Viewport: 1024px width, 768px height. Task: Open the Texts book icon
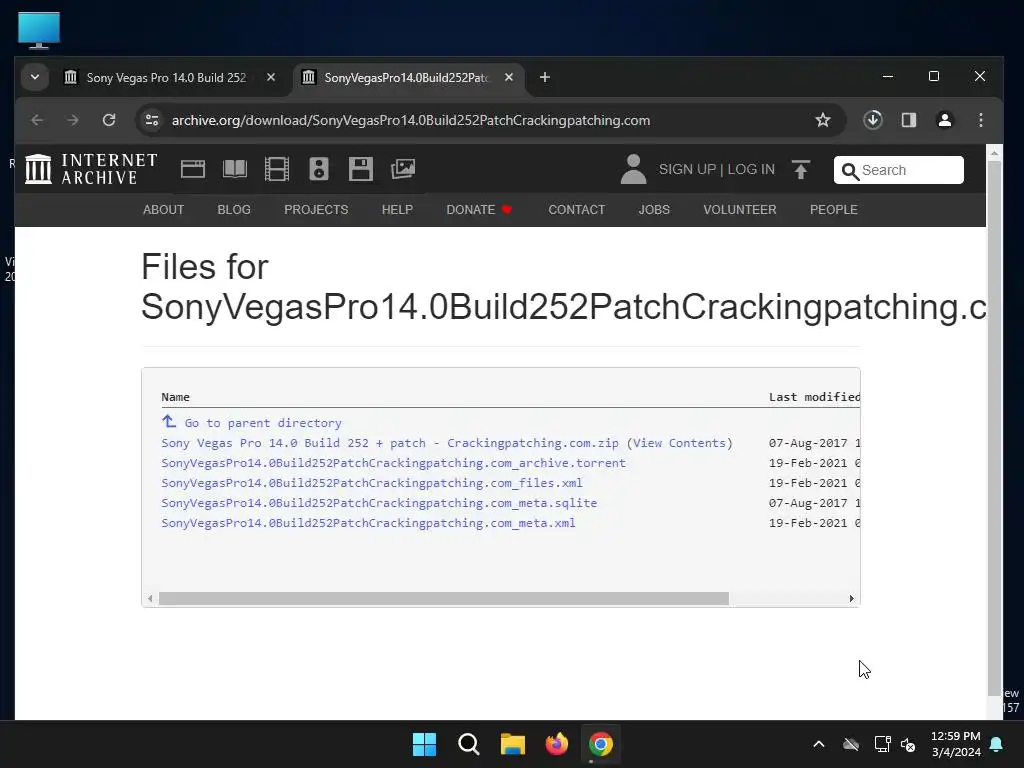pyautogui.click(x=234, y=169)
